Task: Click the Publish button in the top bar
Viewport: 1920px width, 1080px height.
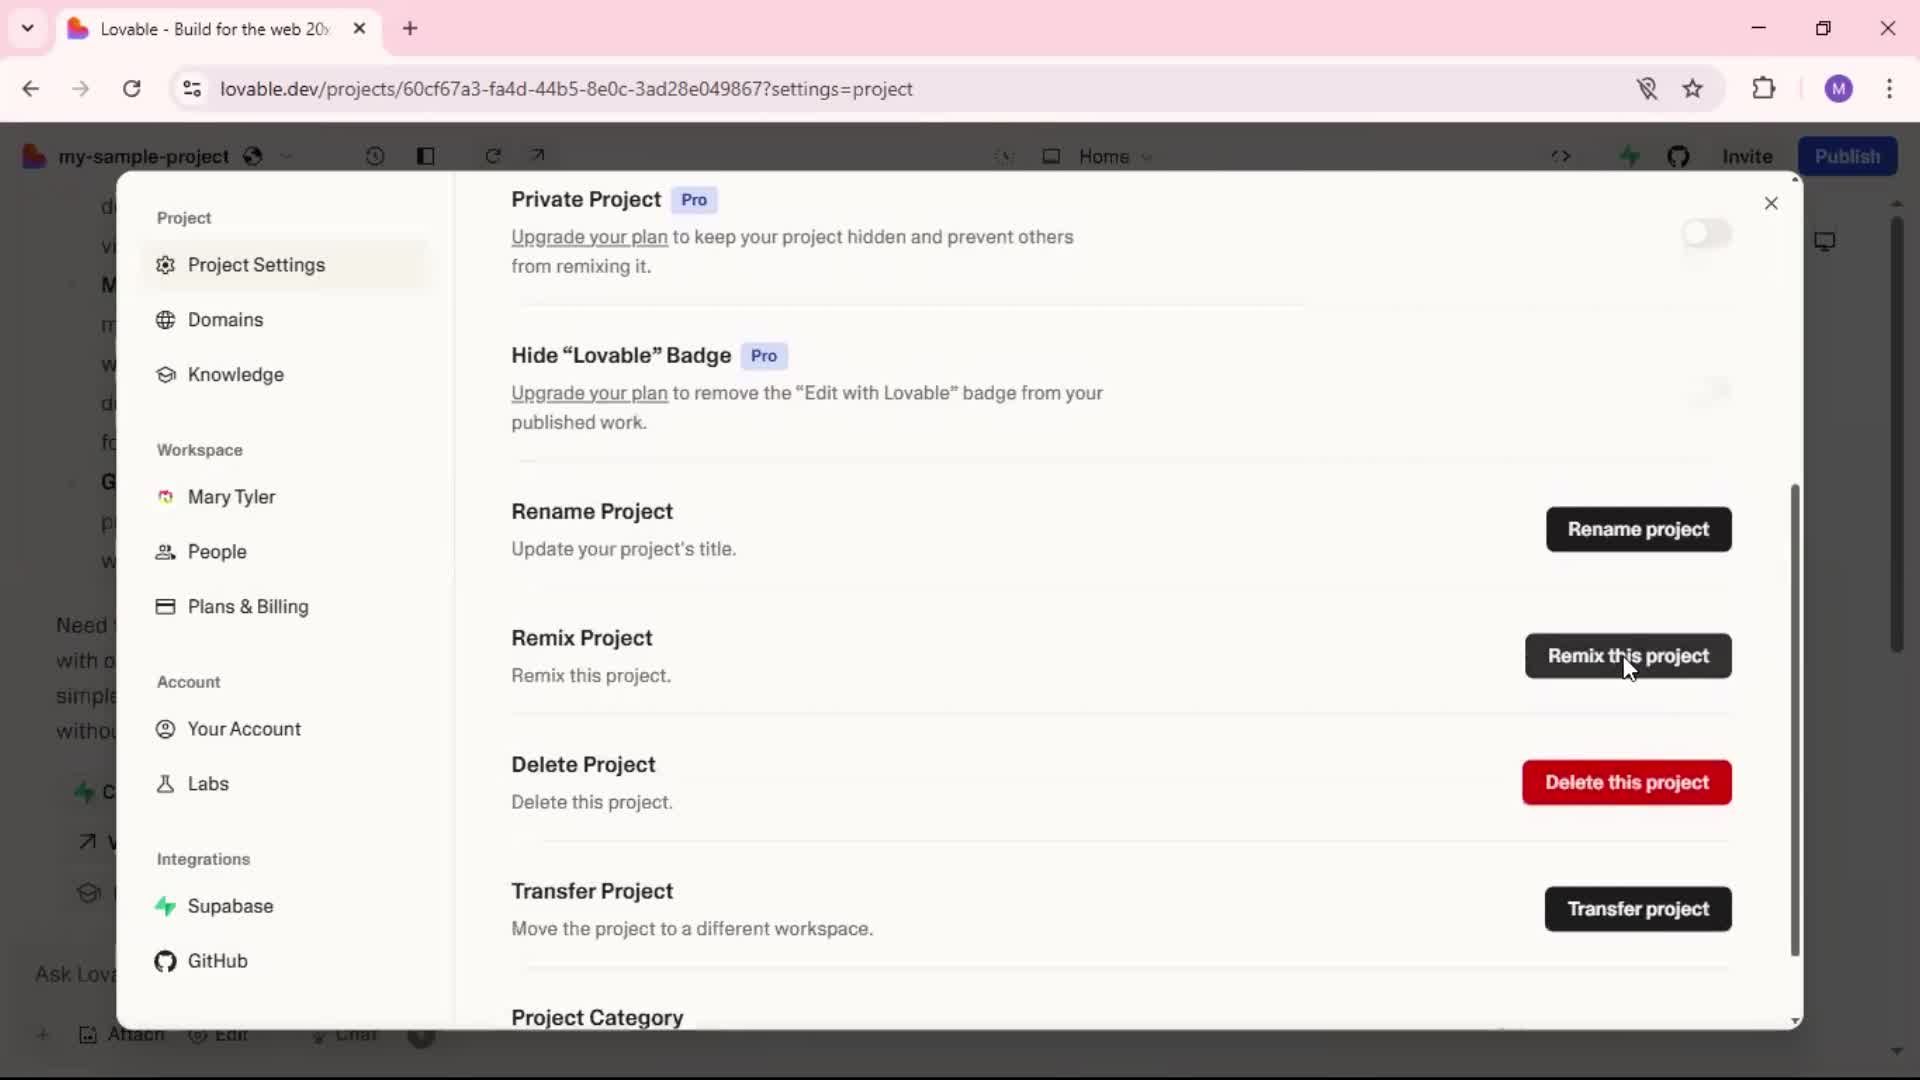Action: click(x=1847, y=156)
